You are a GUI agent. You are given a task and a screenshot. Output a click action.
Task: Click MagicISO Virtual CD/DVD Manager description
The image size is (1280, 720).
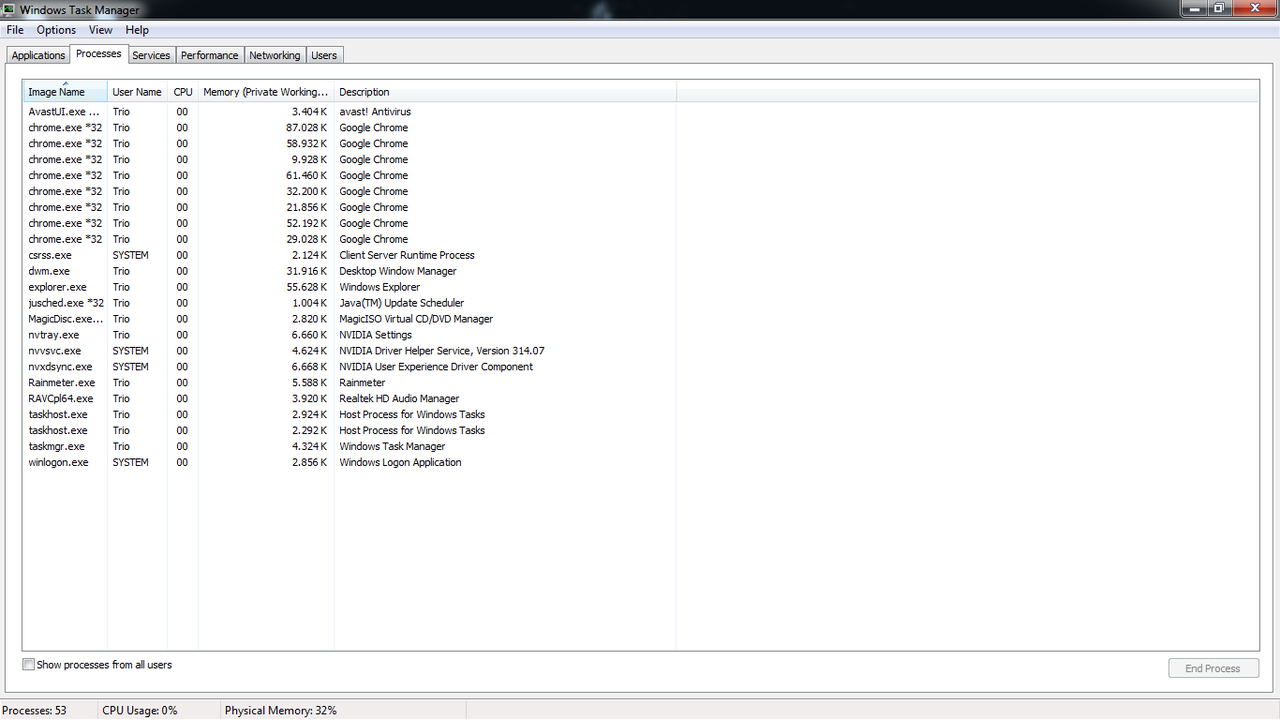click(416, 319)
